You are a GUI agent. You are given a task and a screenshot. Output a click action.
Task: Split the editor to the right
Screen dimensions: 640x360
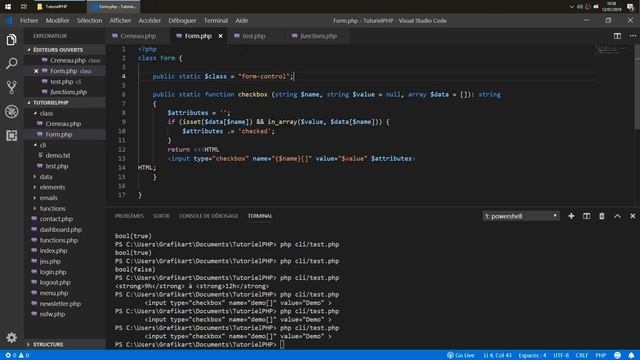617,36
